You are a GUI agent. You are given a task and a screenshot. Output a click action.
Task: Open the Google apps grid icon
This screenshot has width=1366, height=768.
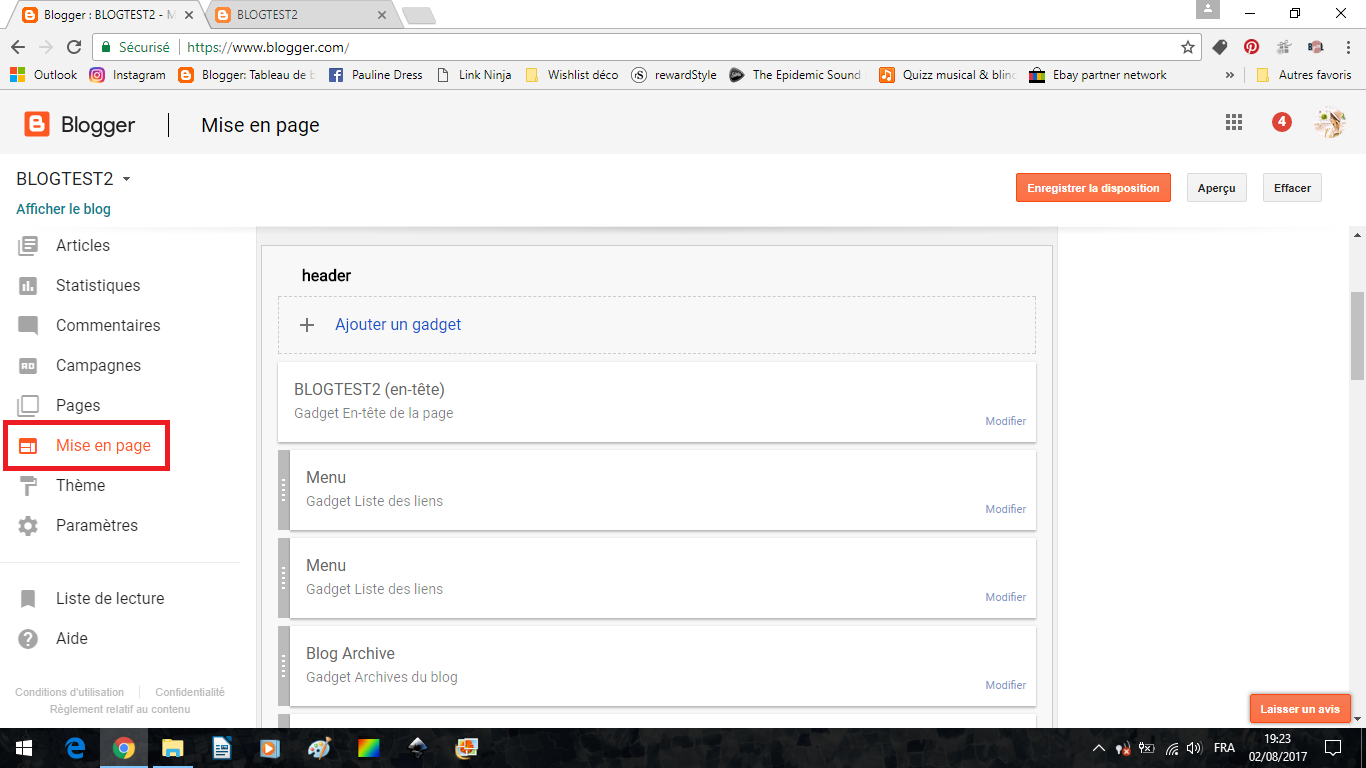(1234, 122)
